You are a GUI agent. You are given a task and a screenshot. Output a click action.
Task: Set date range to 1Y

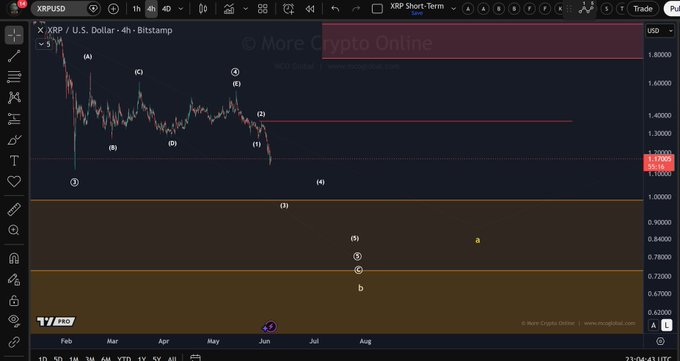[x=141, y=358]
